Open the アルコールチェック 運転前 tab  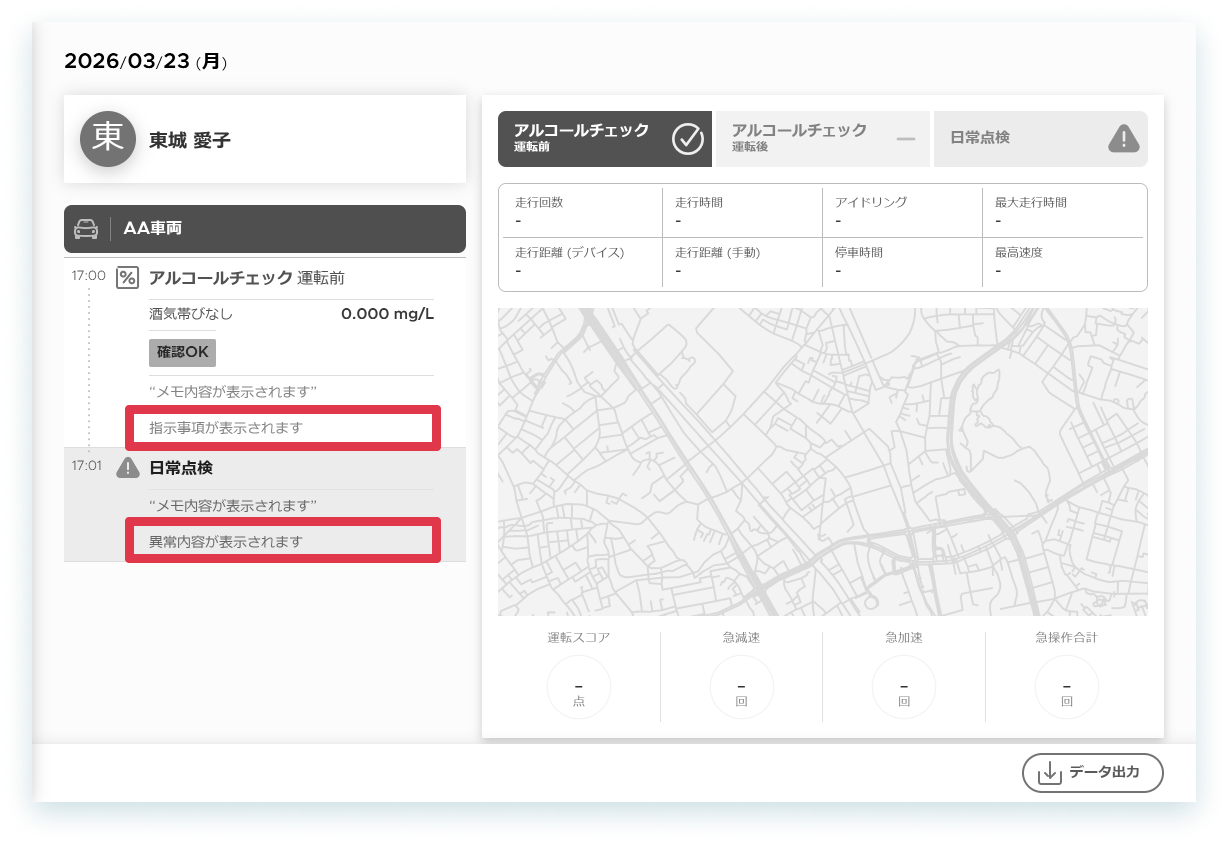[x=605, y=139]
